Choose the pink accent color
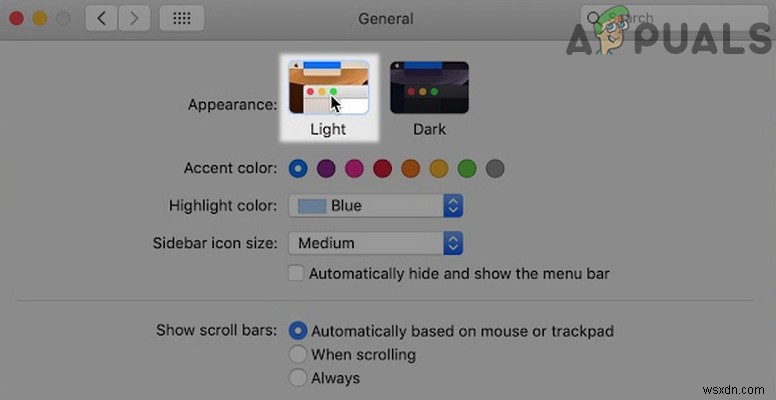This screenshot has height=400, width=776. coord(354,169)
